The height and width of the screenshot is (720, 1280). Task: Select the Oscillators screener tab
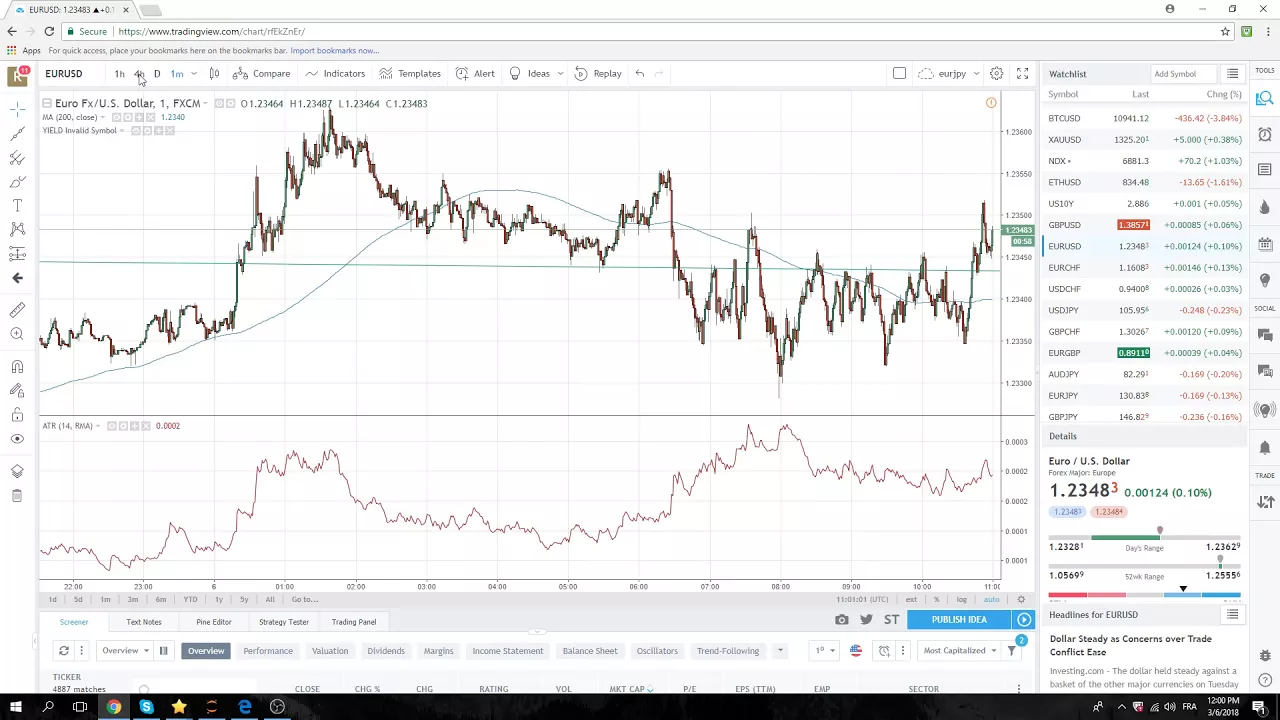(657, 651)
